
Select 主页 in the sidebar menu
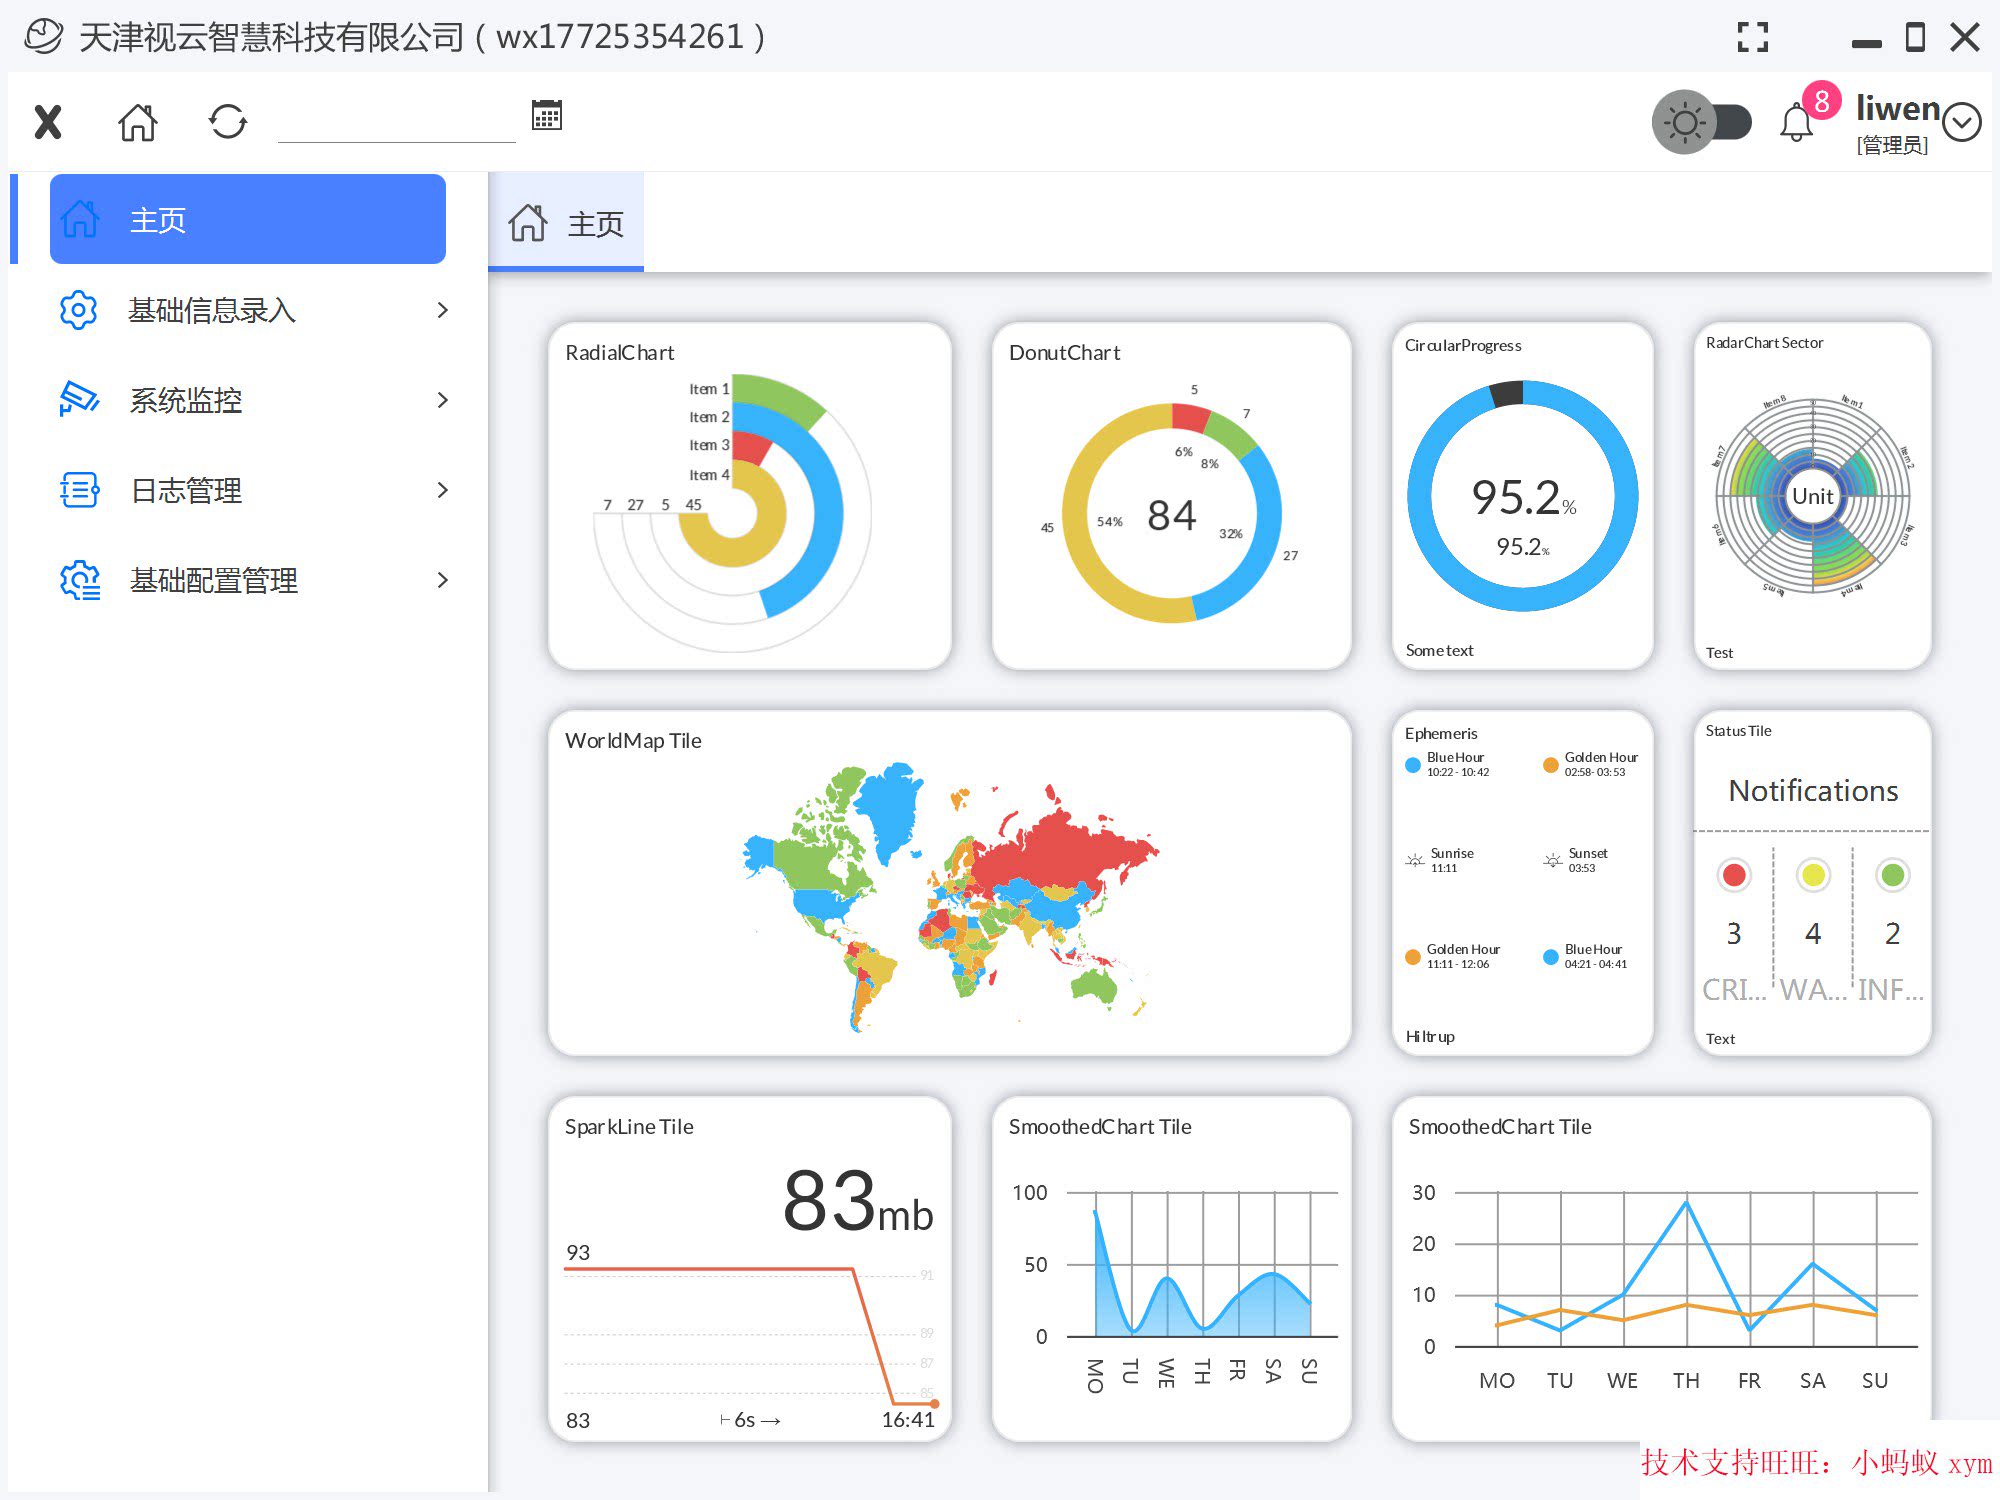pos(245,218)
